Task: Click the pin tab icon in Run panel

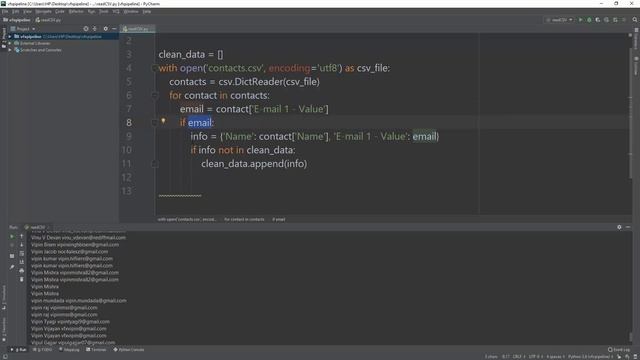Action: click(12, 267)
